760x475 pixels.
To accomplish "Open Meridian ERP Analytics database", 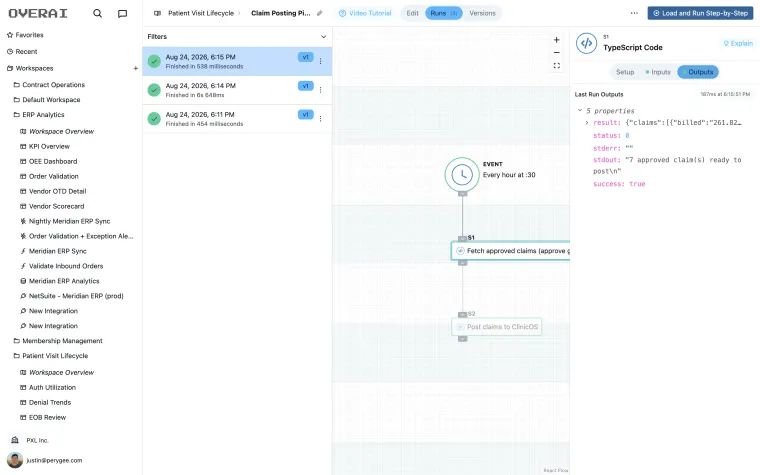I will click(60, 281).
